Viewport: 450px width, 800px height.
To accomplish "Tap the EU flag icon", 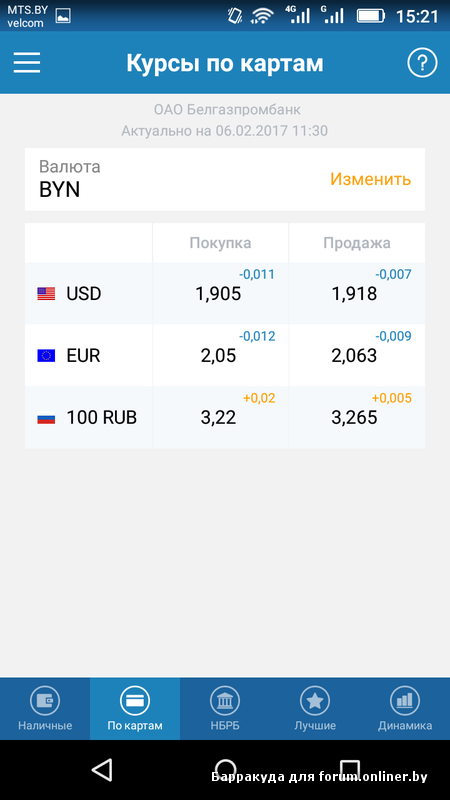I will pos(46,356).
